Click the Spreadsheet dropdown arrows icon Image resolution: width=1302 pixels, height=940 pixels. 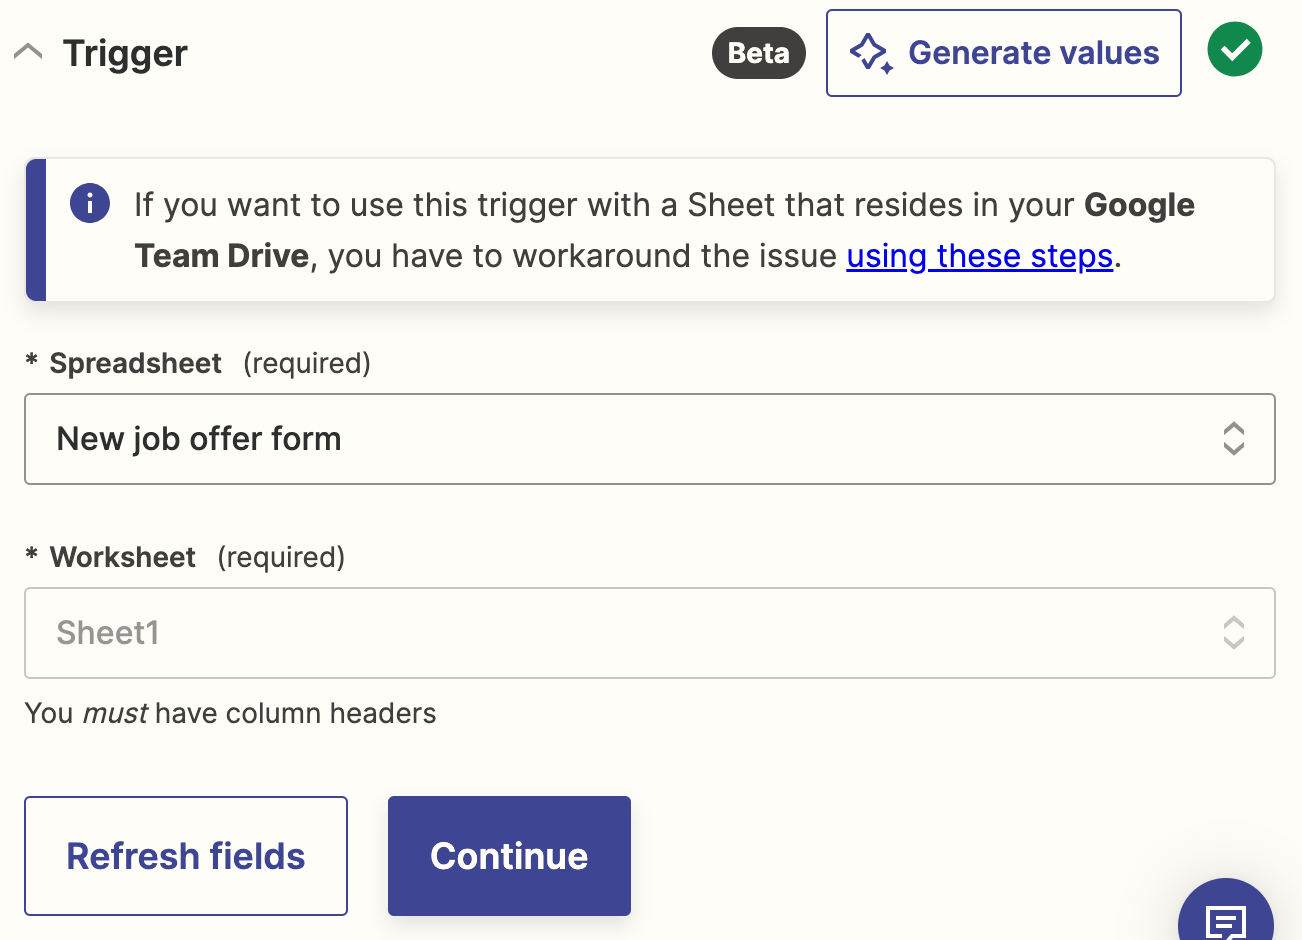point(1233,439)
